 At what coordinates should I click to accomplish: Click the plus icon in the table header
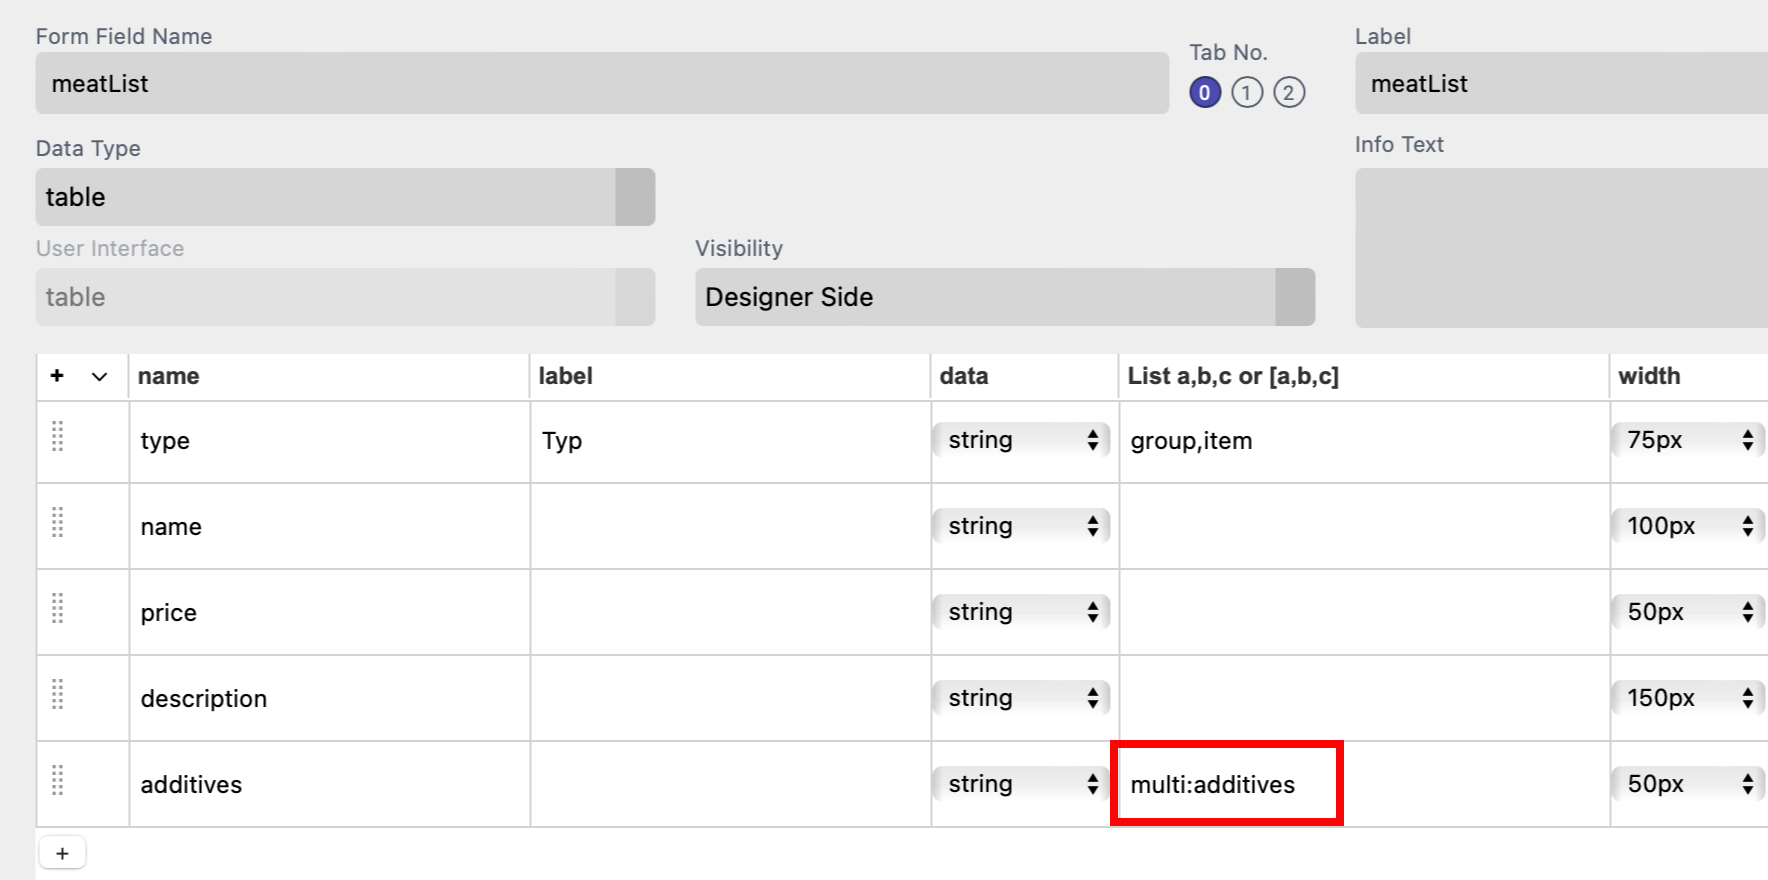(x=57, y=376)
